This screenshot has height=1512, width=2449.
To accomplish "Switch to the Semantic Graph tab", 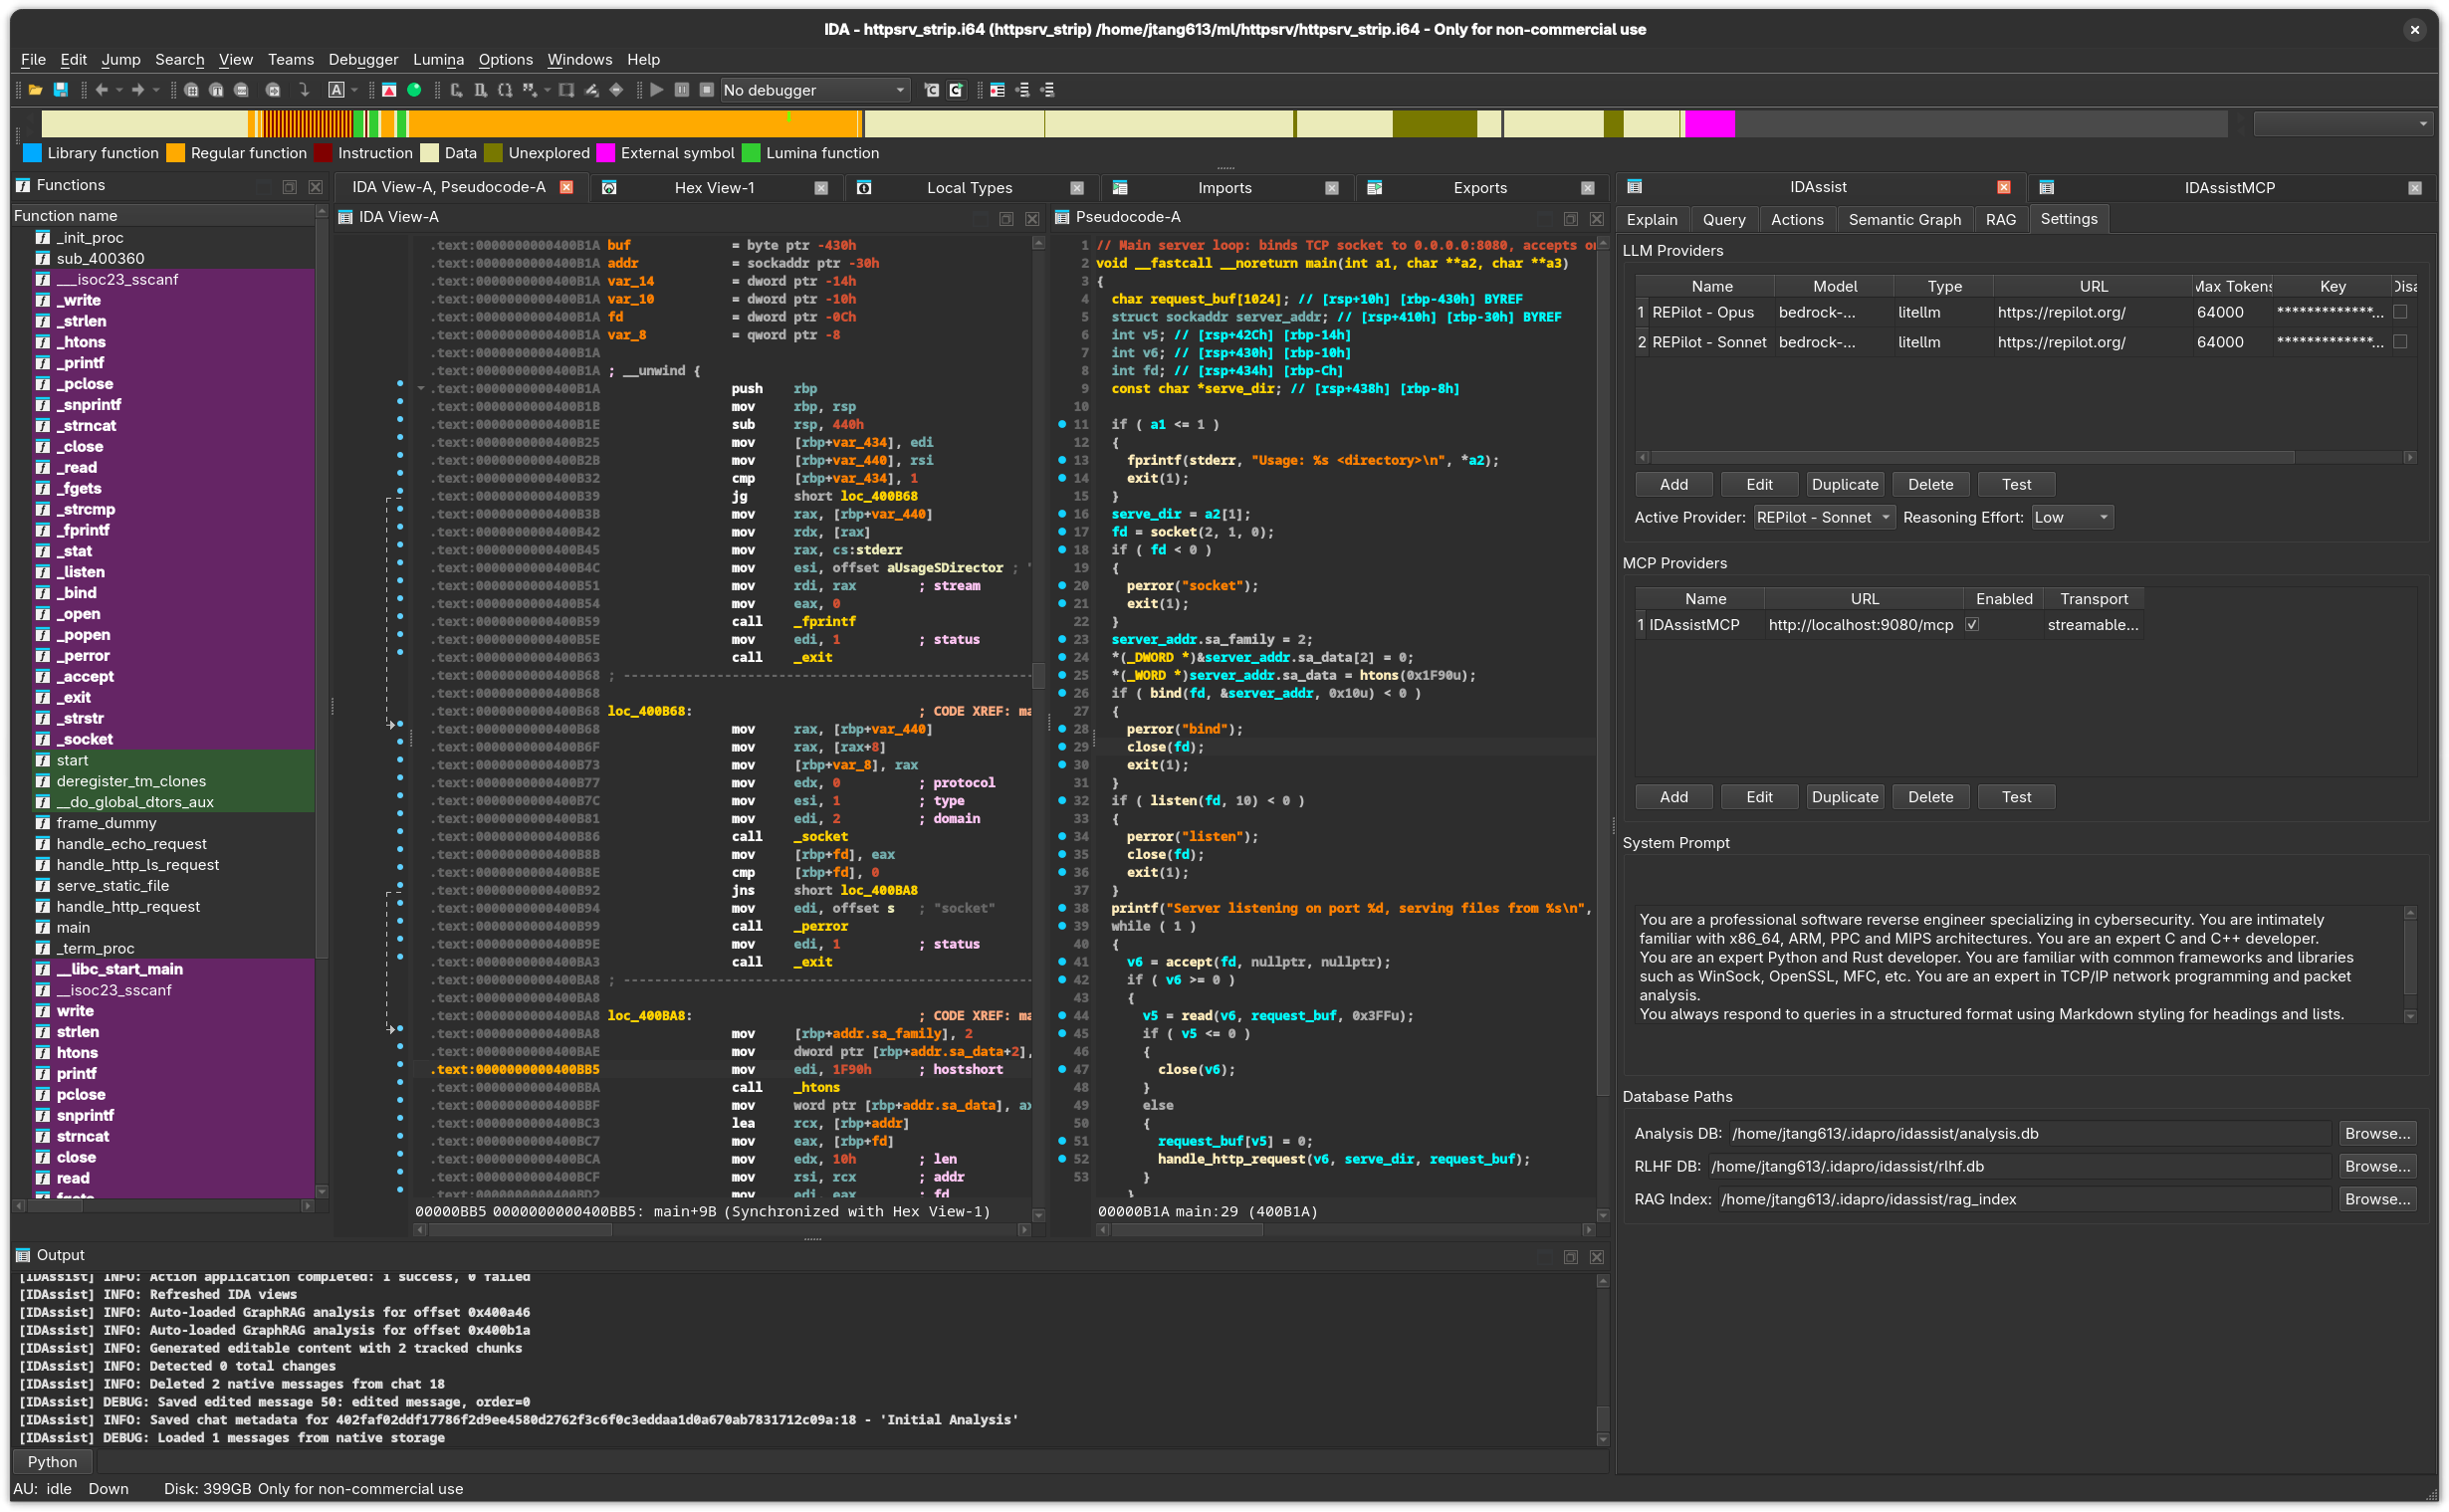I will click(1904, 219).
